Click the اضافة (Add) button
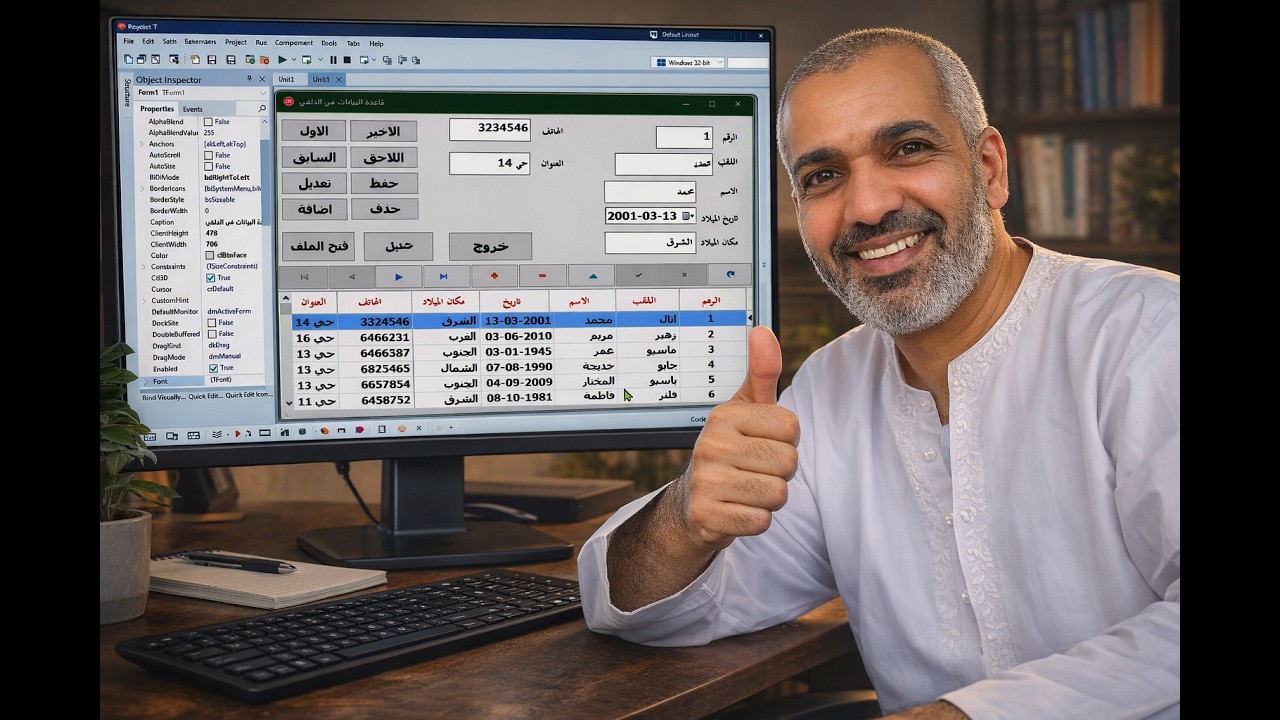The height and width of the screenshot is (720, 1280). 314,209
